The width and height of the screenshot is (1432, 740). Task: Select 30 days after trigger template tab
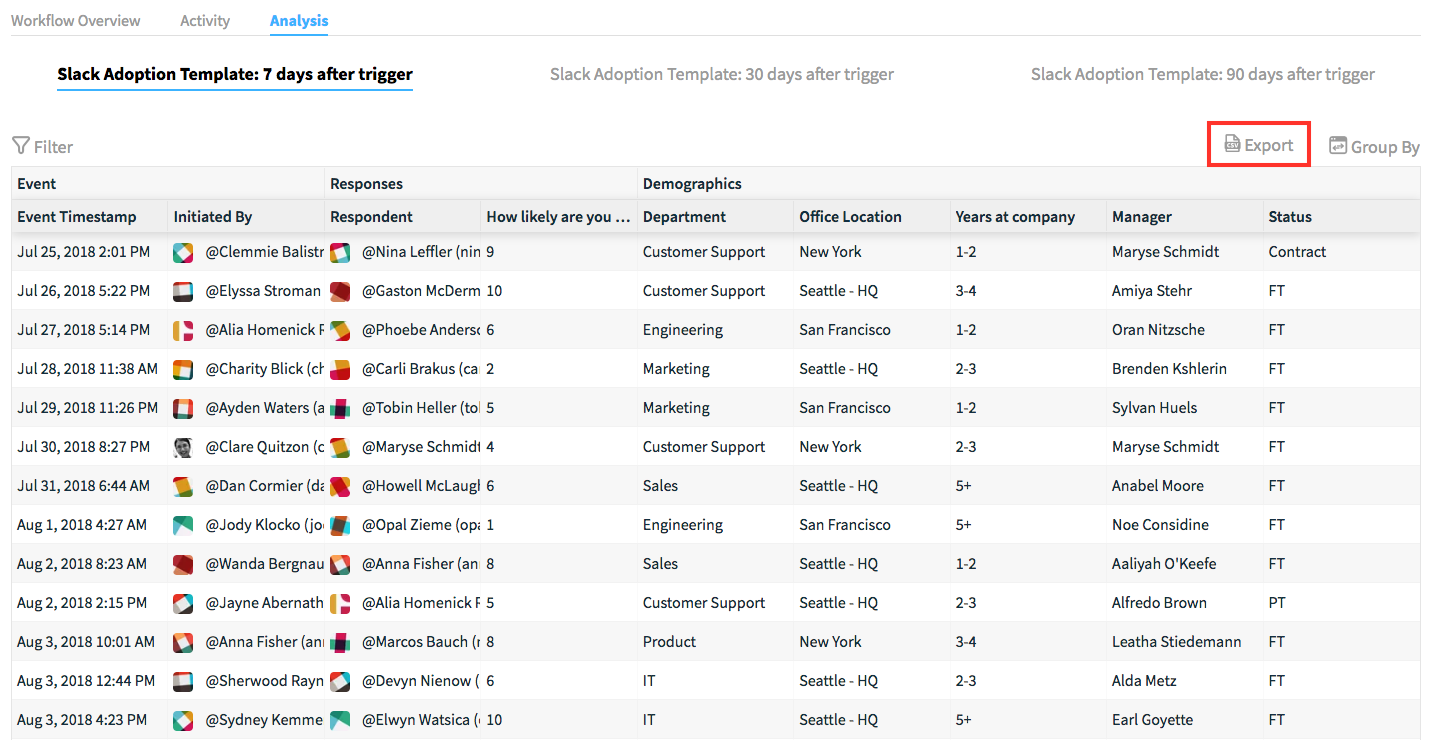pyautogui.click(x=722, y=74)
